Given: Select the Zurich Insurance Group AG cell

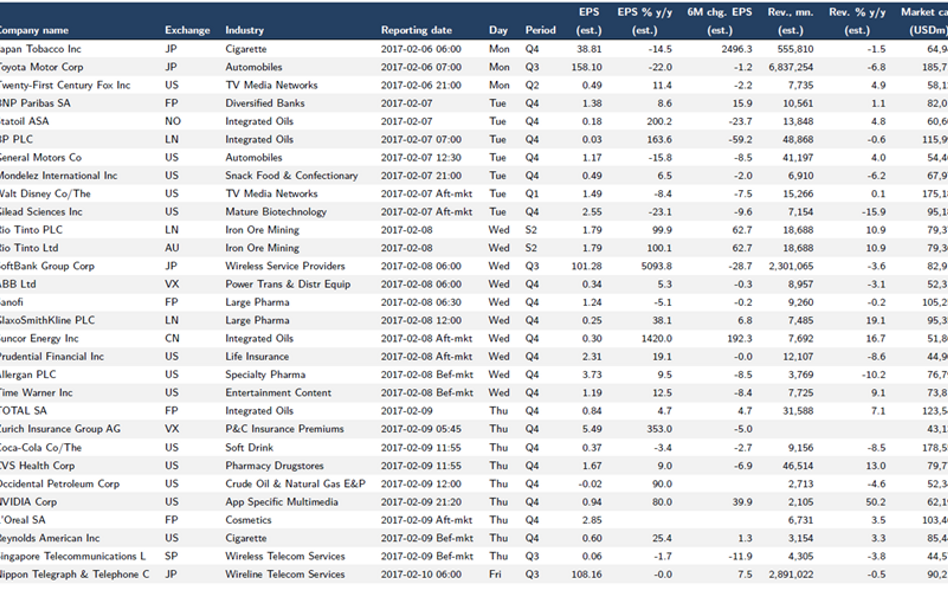Looking at the screenshot, I should click(x=59, y=429).
